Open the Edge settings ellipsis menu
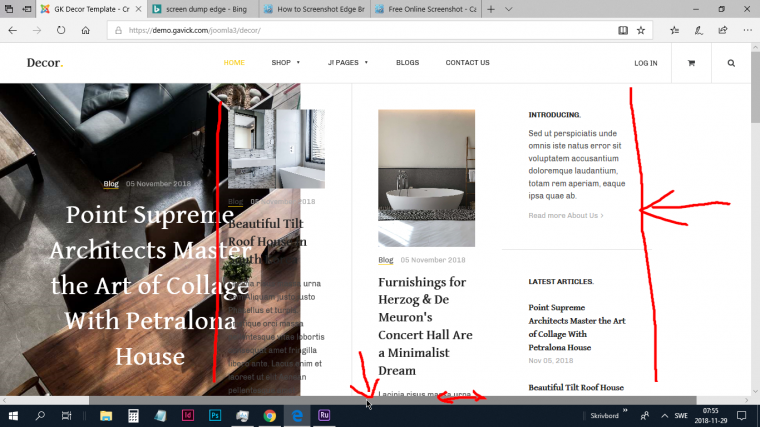The width and height of the screenshot is (760, 427). [x=747, y=30]
